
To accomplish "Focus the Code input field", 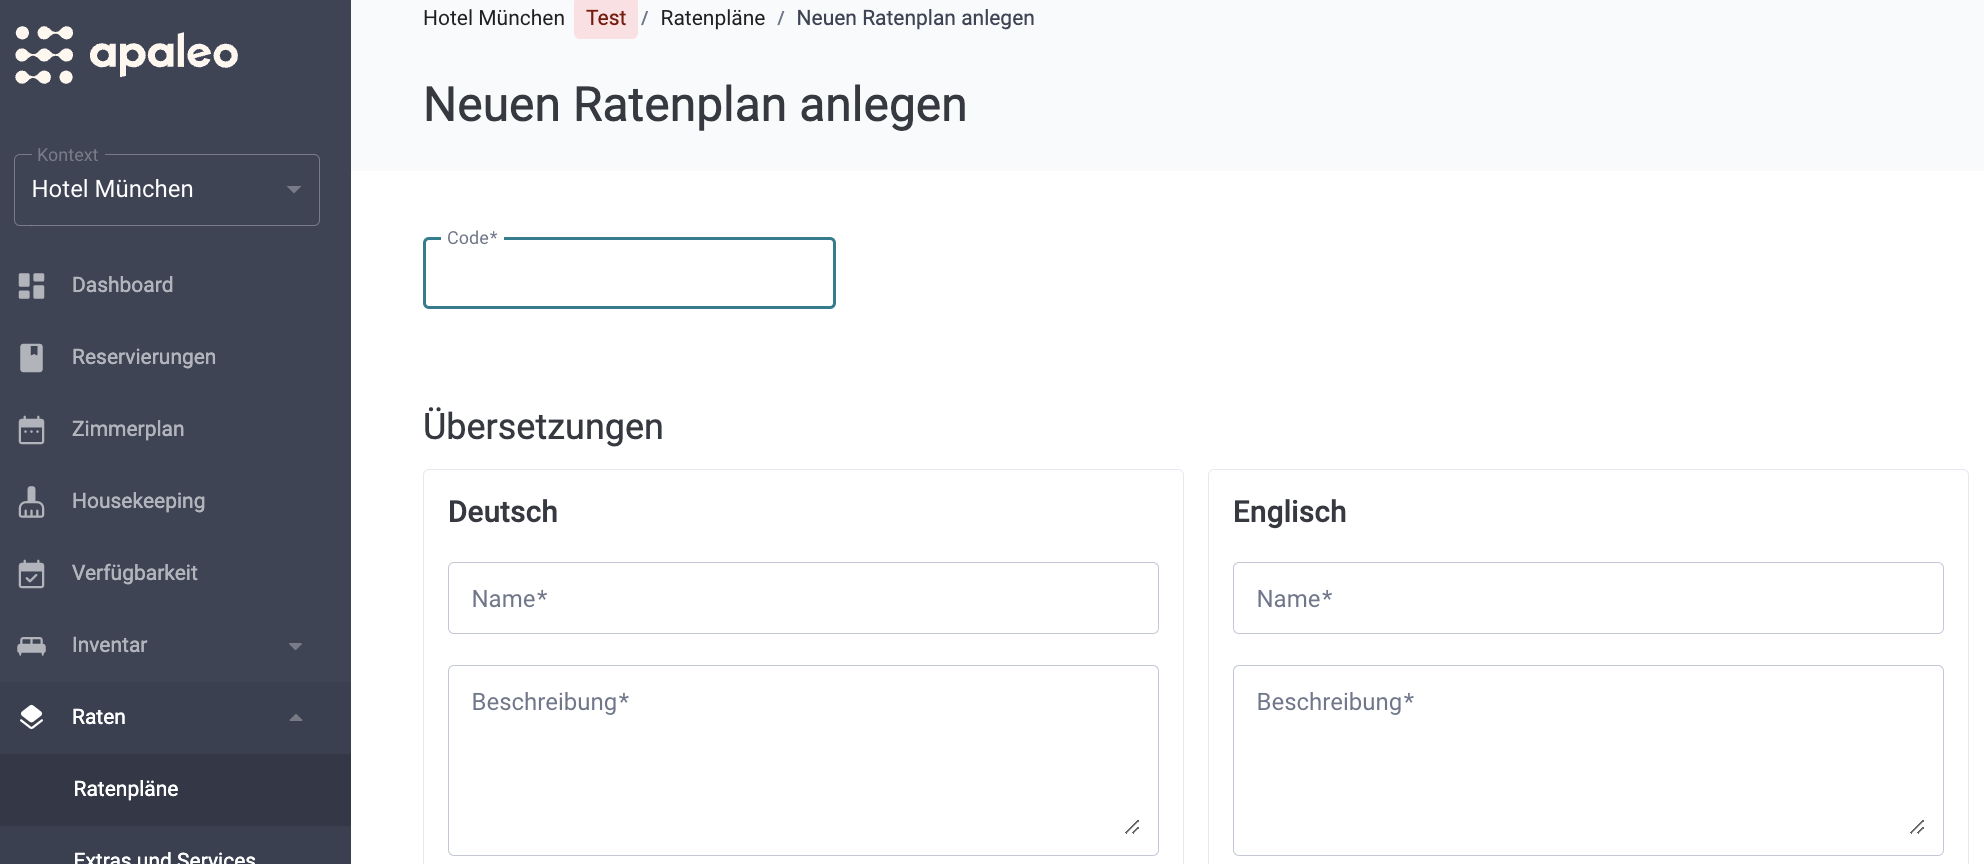I will pos(629,273).
